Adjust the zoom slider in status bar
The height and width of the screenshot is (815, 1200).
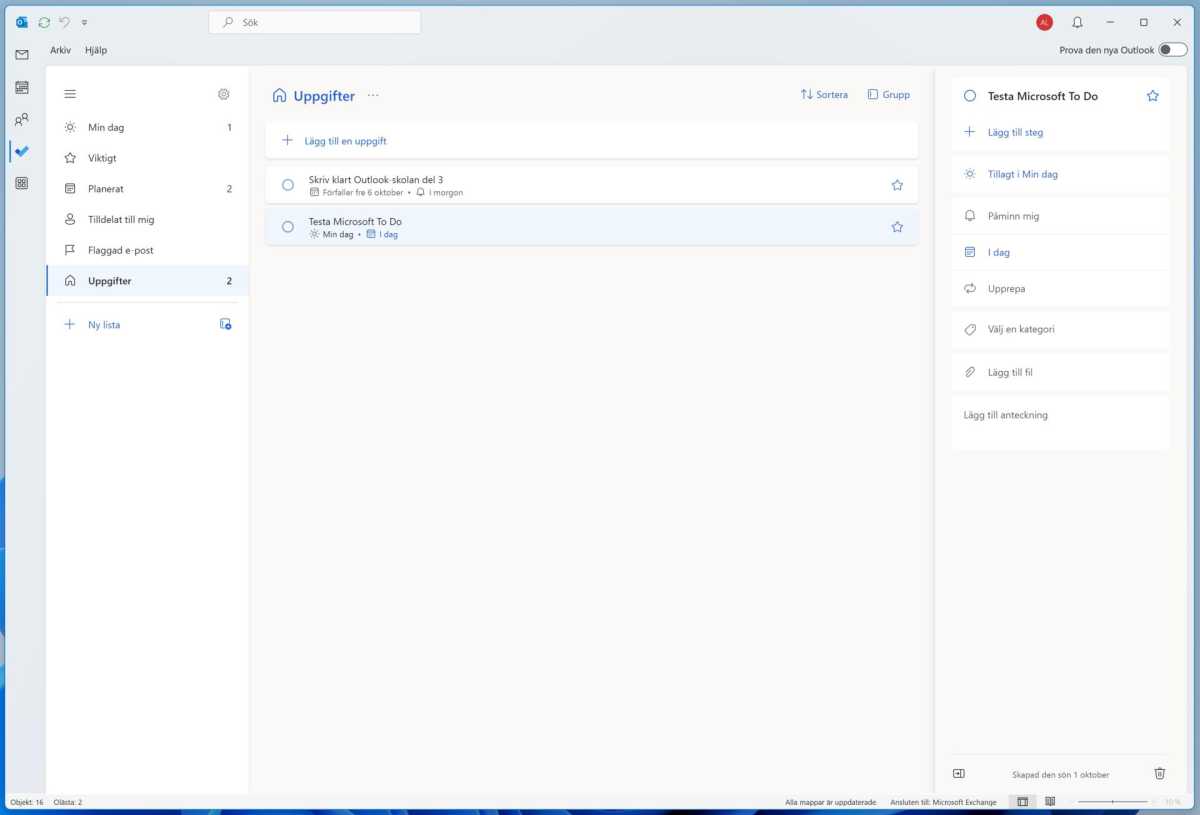point(1112,802)
